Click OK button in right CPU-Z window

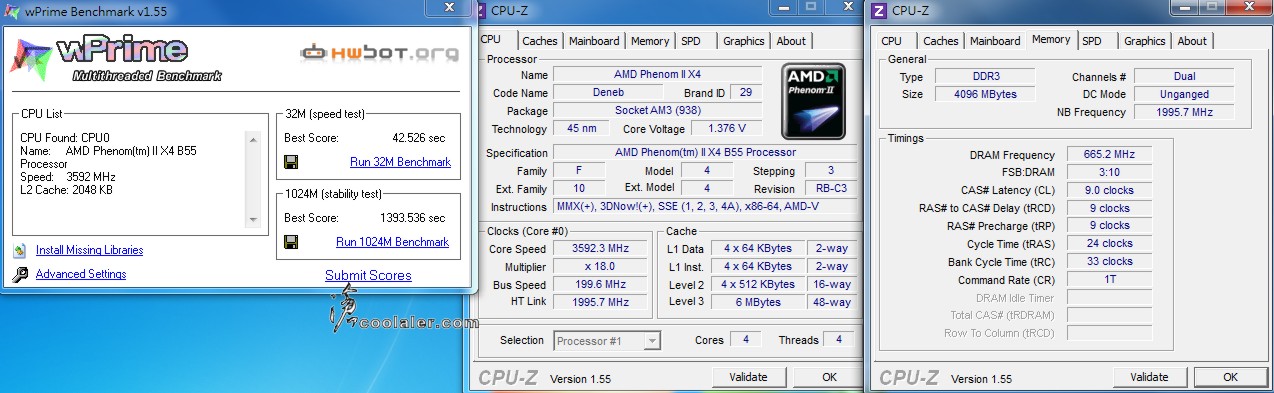point(1230,377)
